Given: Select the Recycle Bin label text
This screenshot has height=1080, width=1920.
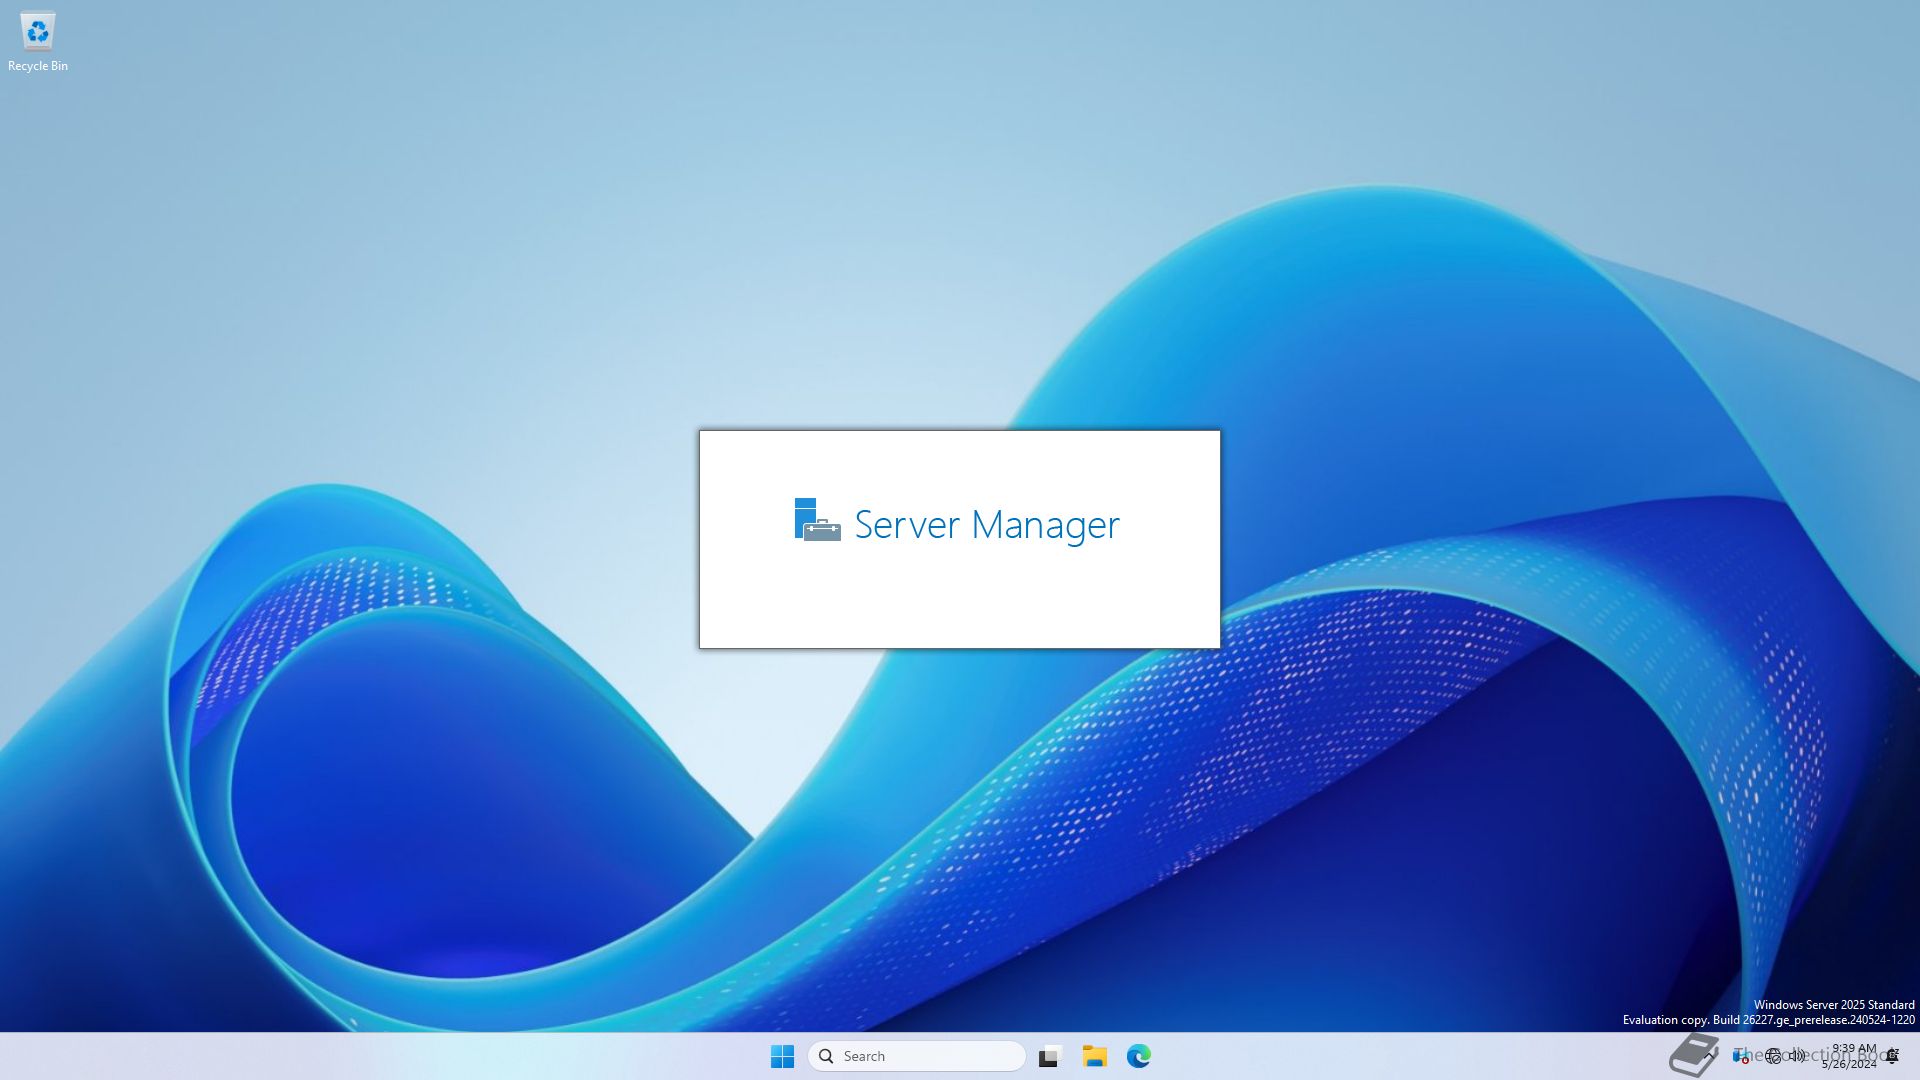Looking at the screenshot, I should click(38, 66).
